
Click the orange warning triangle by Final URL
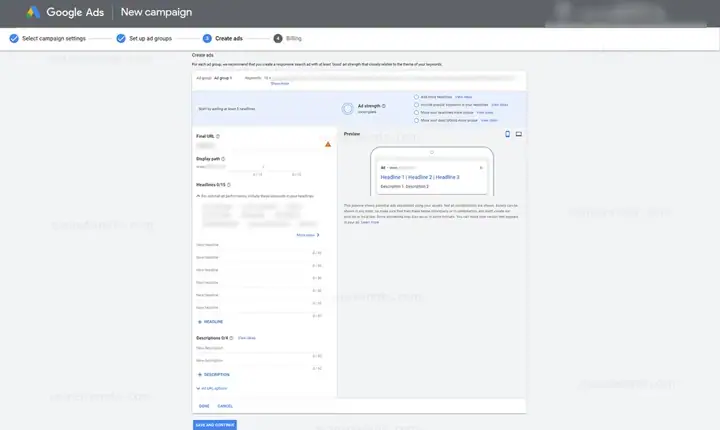[x=328, y=144]
